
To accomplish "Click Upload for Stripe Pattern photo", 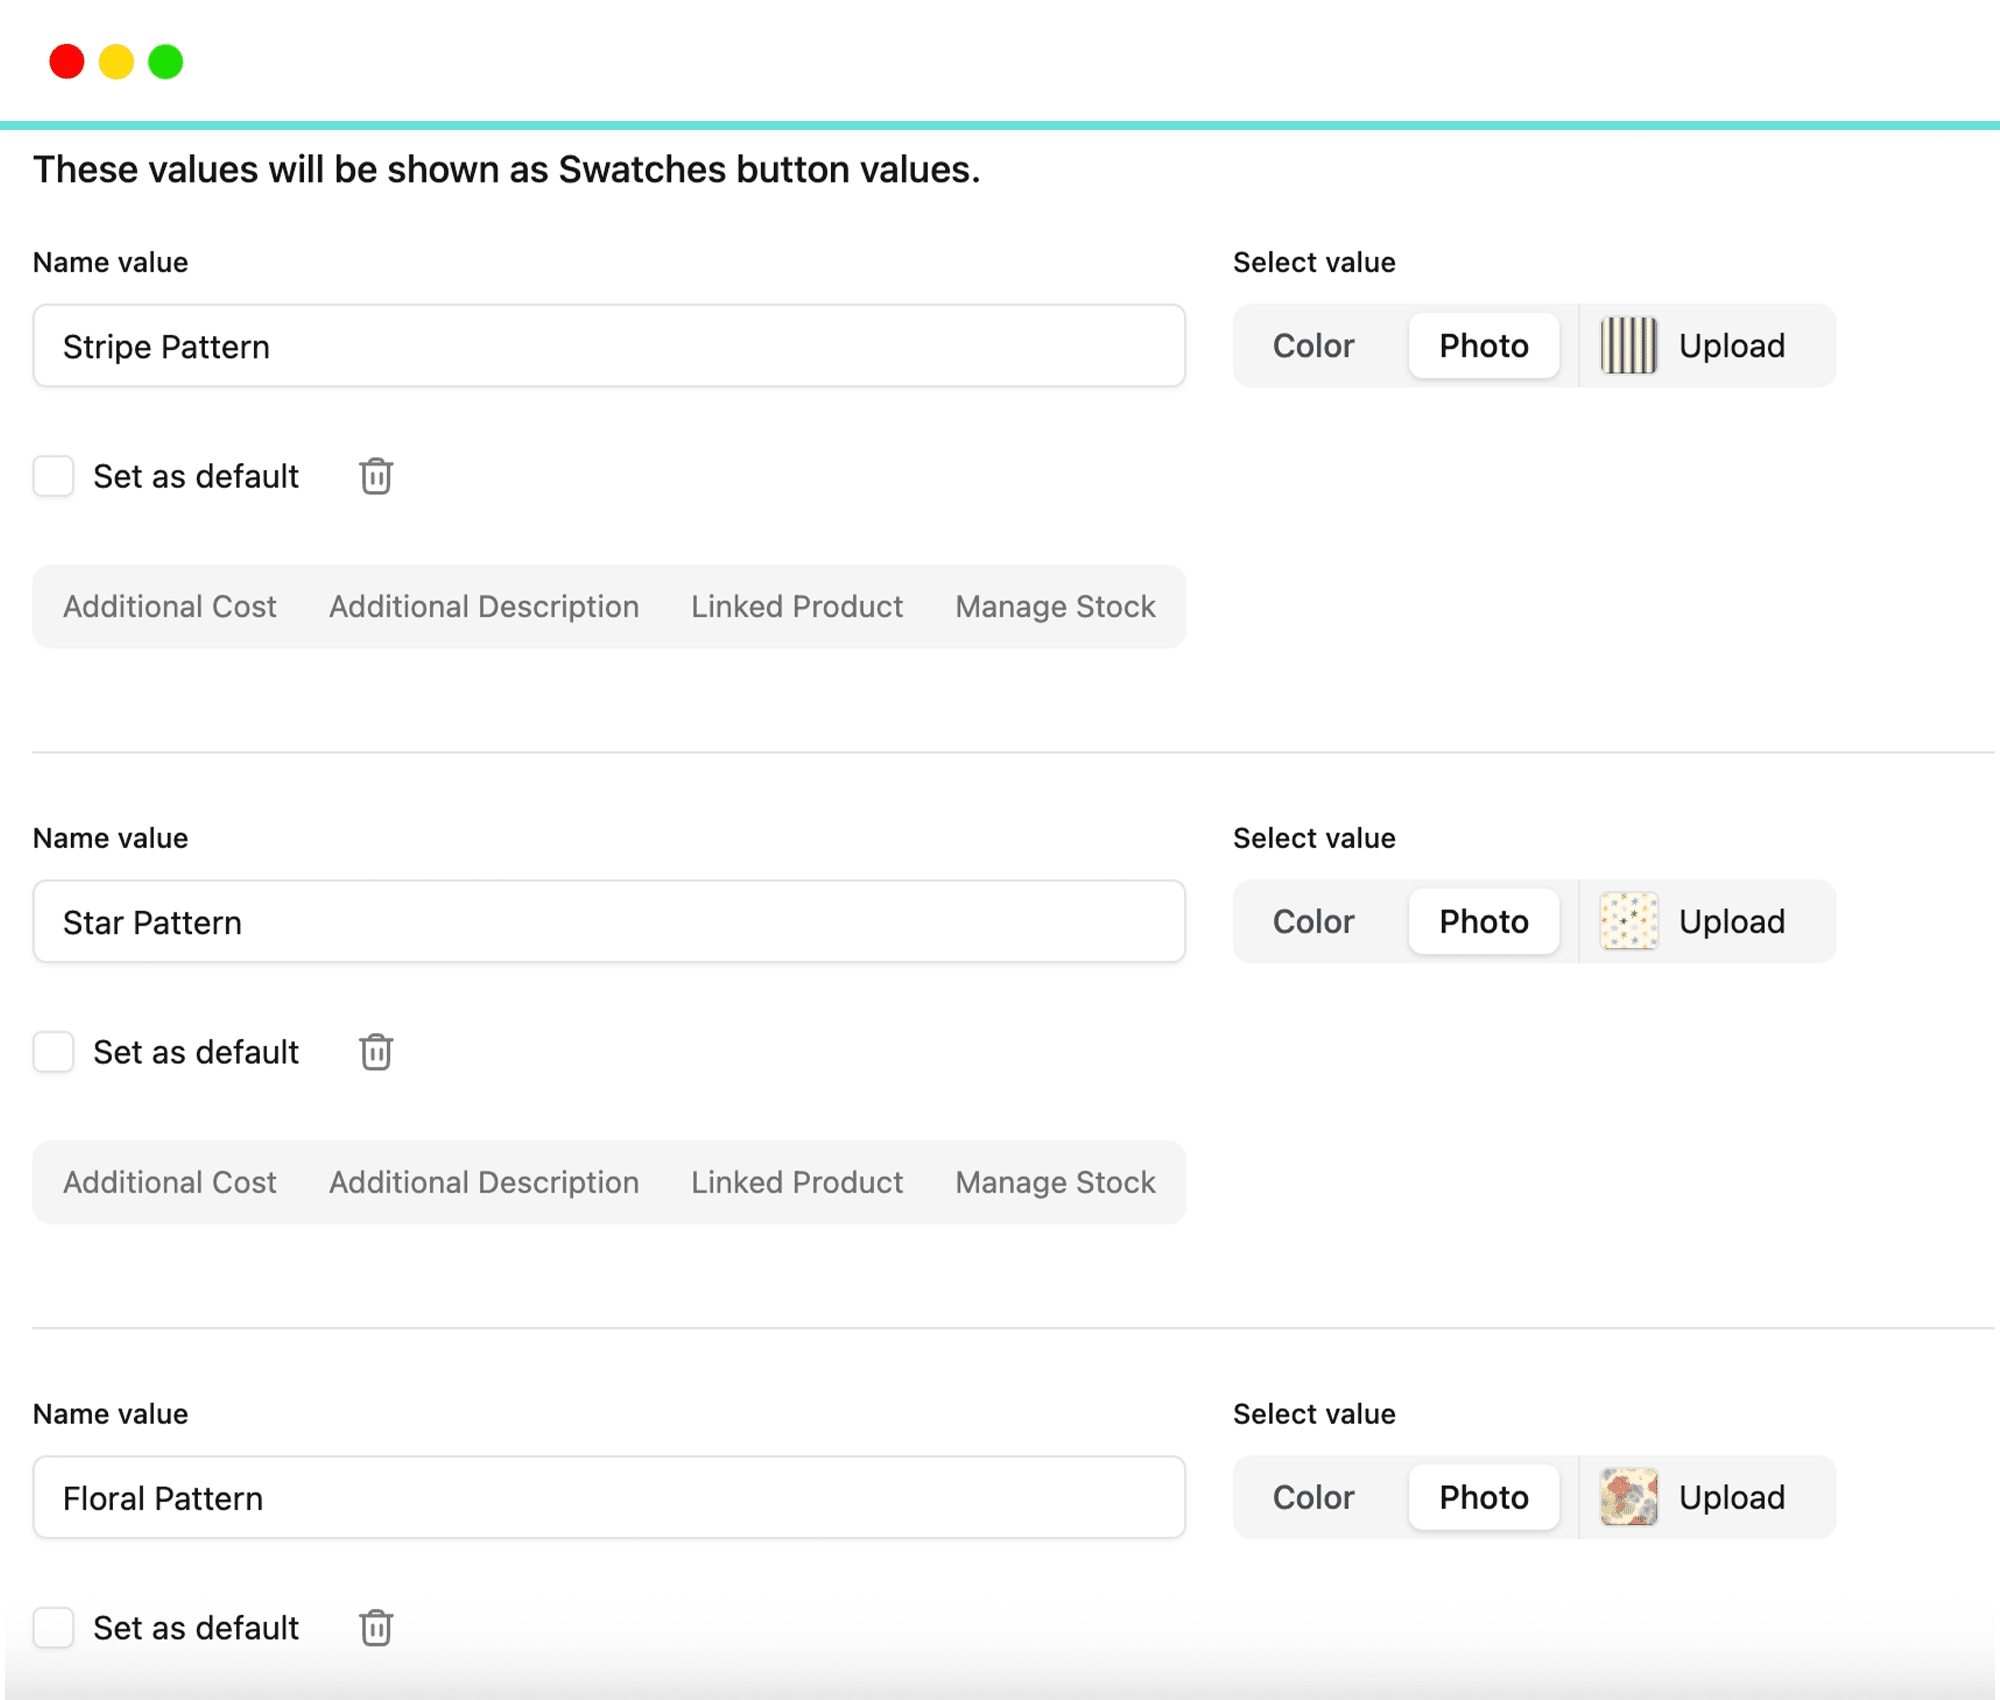I will pyautogui.click(x=1731, y=346).
